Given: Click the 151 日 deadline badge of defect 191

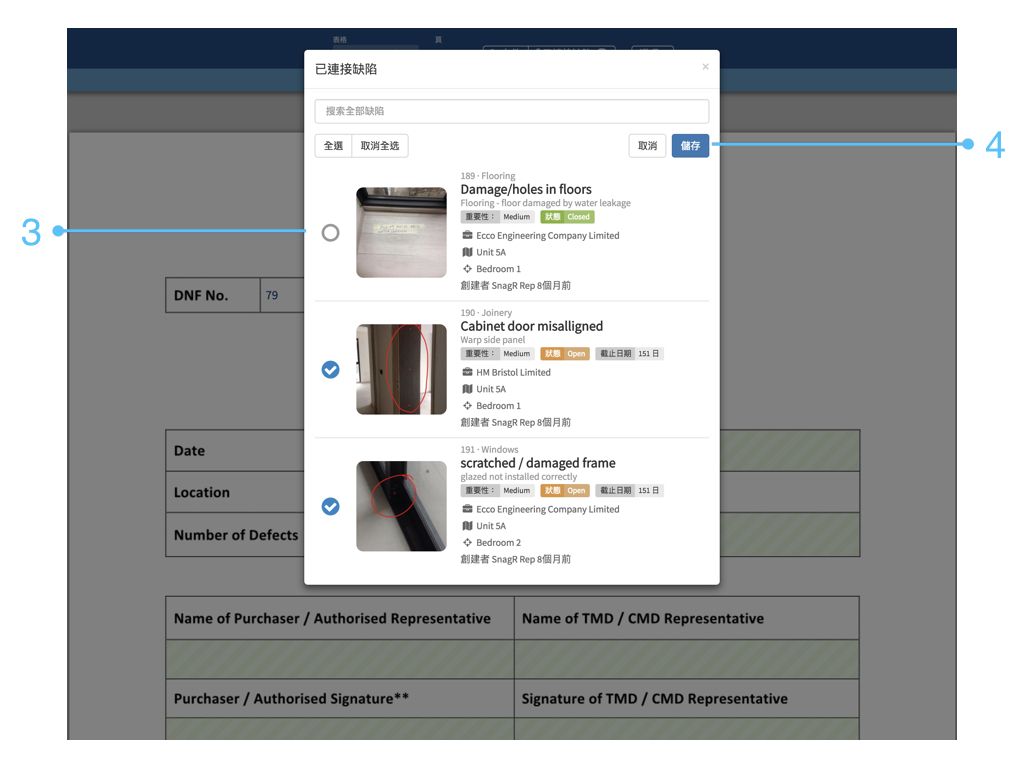Looking at the screenshot, I should click(x=630, y=490).
